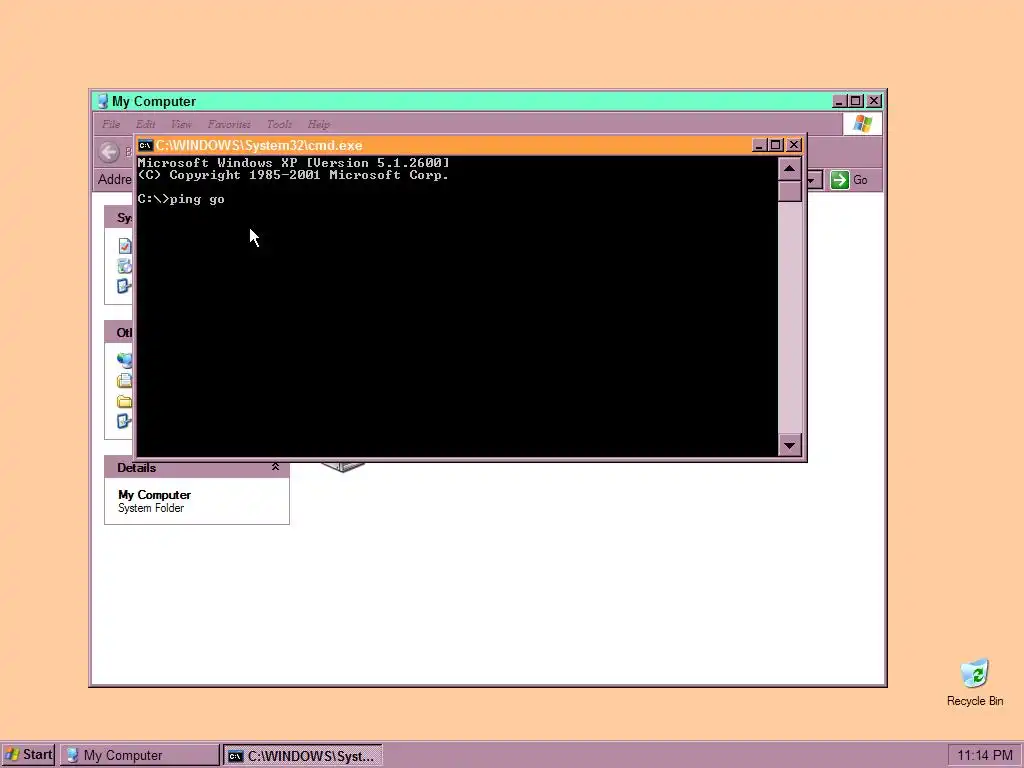The image size is (1024, 768).
Task: Click the 'ping go' command text
Action: (x=197, y=199)
